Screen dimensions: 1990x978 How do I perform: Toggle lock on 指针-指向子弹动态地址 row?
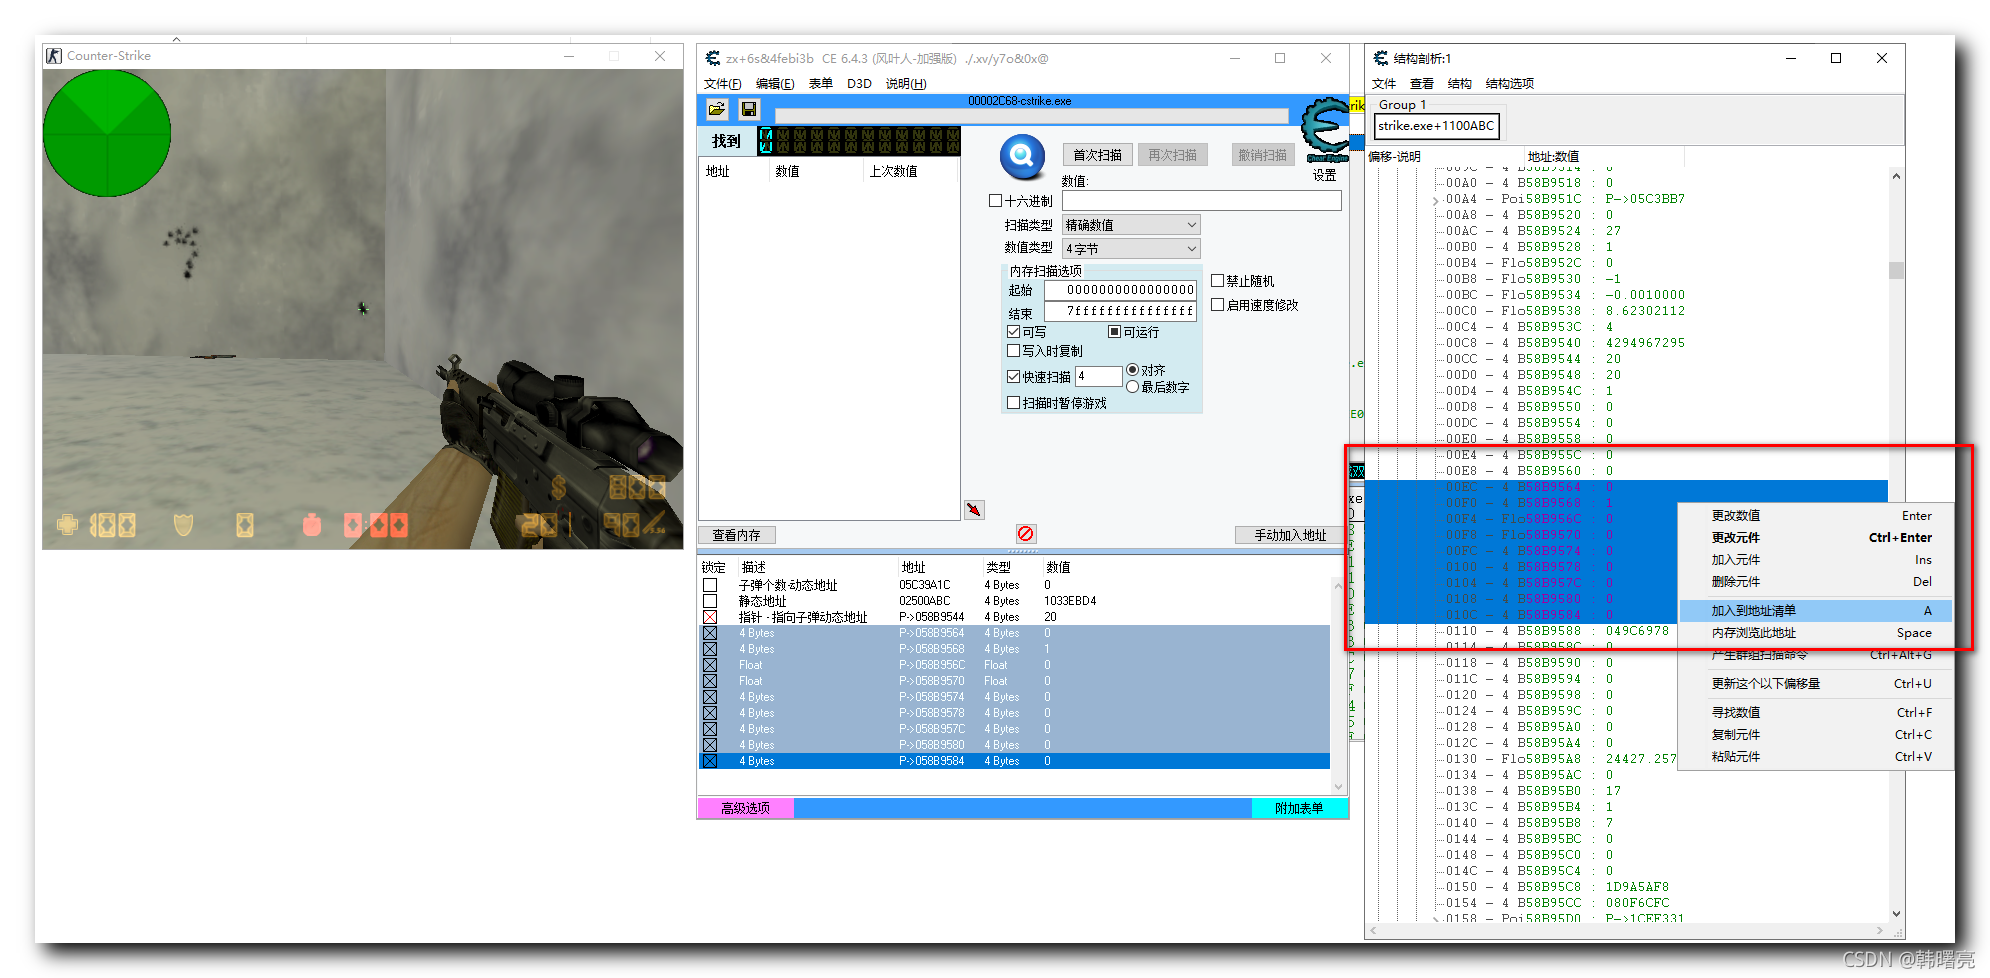(x=710, y=617)
